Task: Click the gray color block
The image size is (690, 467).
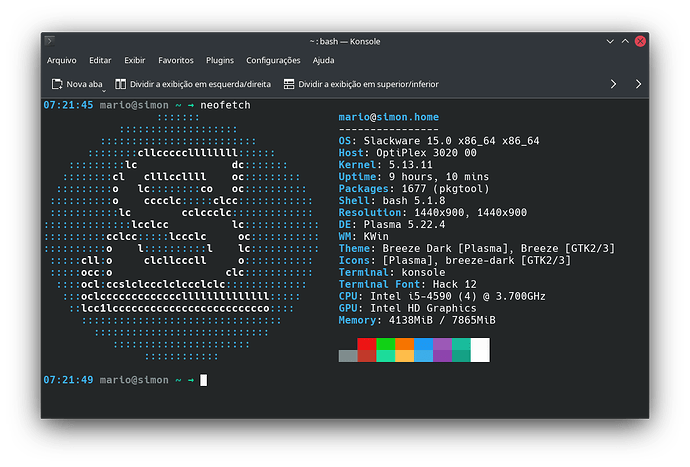Action: tap(348, 356)
